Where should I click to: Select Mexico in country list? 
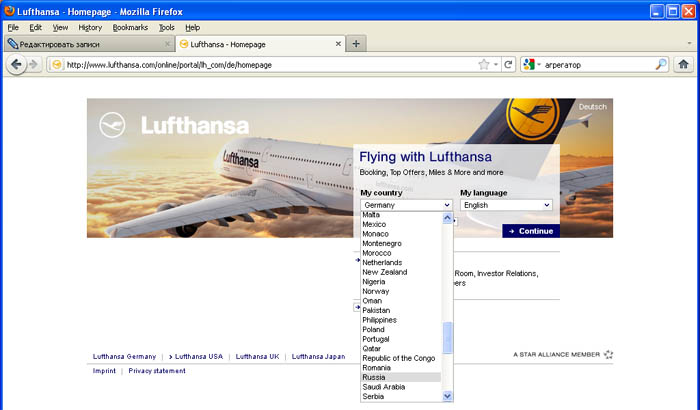(x=401, y=224)
